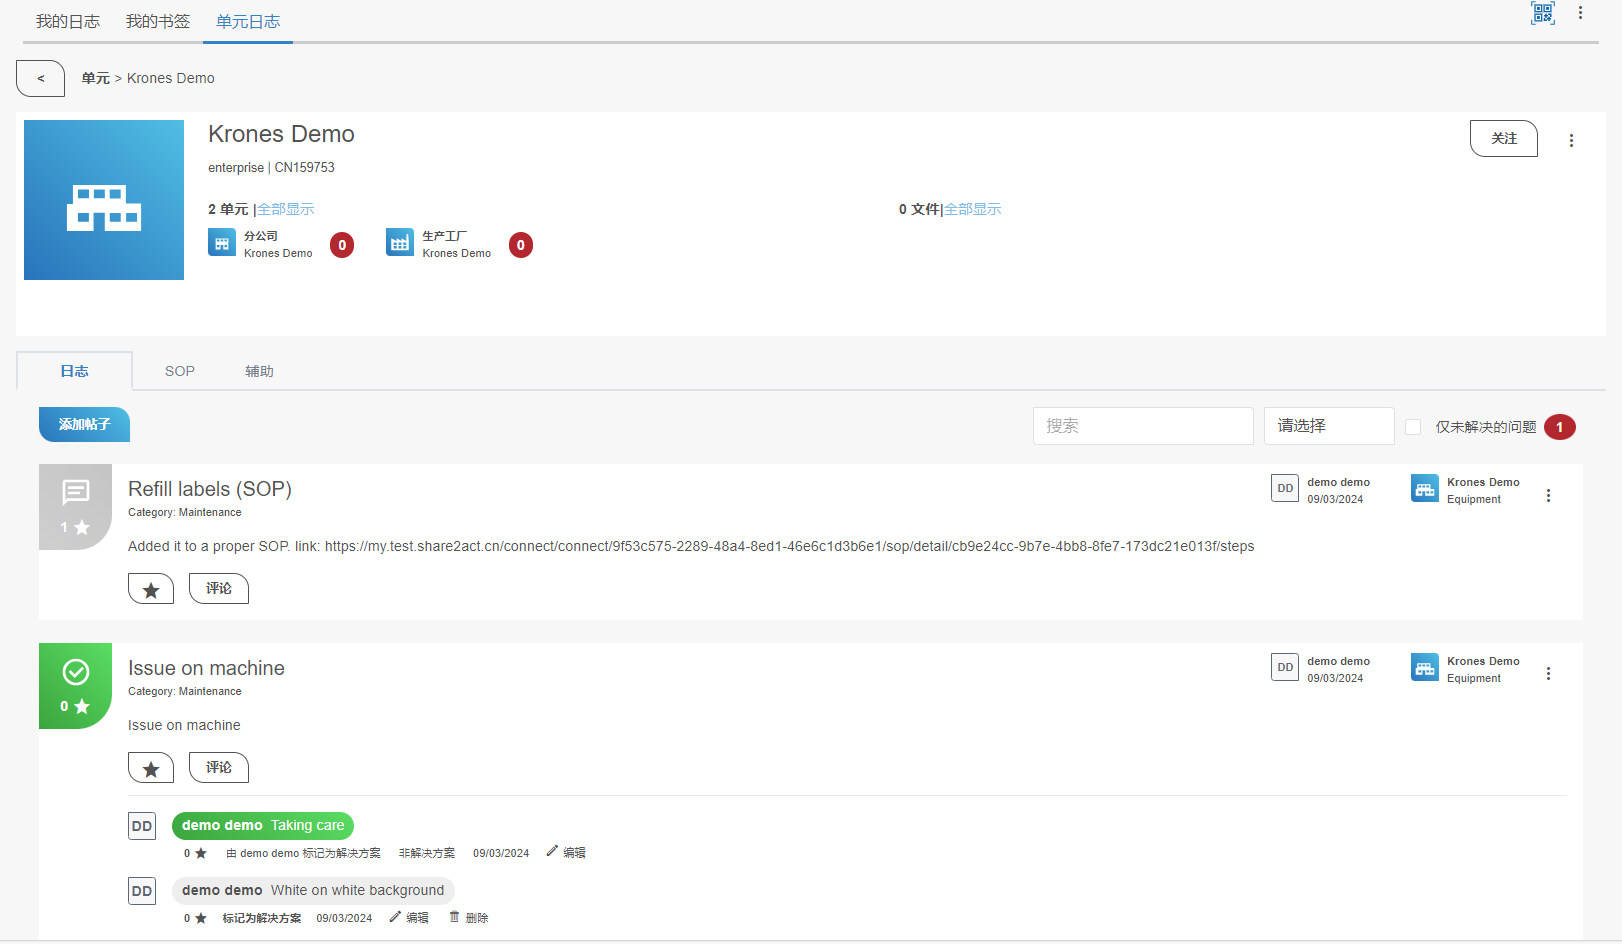Click the 分公司 Krones Demo unit icon
The image size is (1622, 944).
point(222,243)
